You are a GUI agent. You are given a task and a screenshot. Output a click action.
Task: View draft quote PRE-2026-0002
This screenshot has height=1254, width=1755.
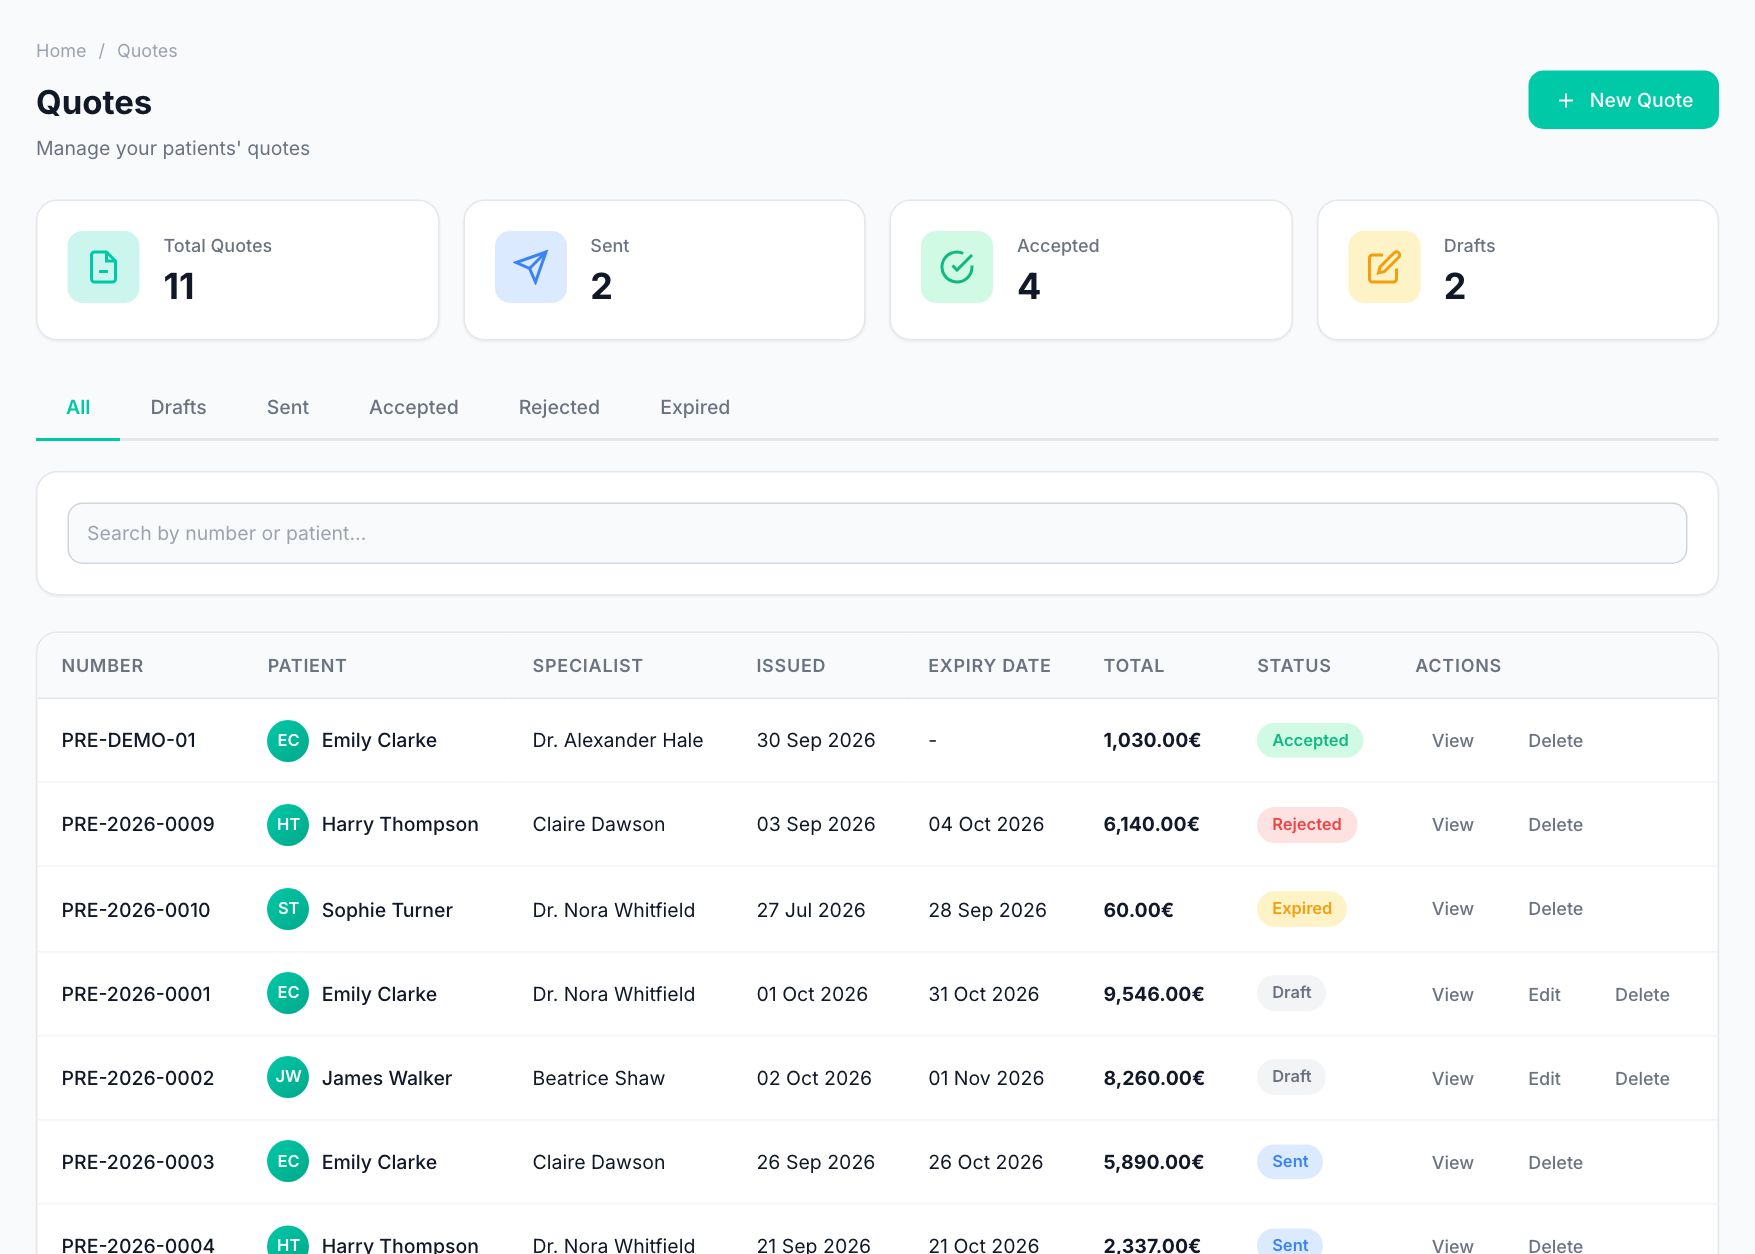point(1452,1079)
